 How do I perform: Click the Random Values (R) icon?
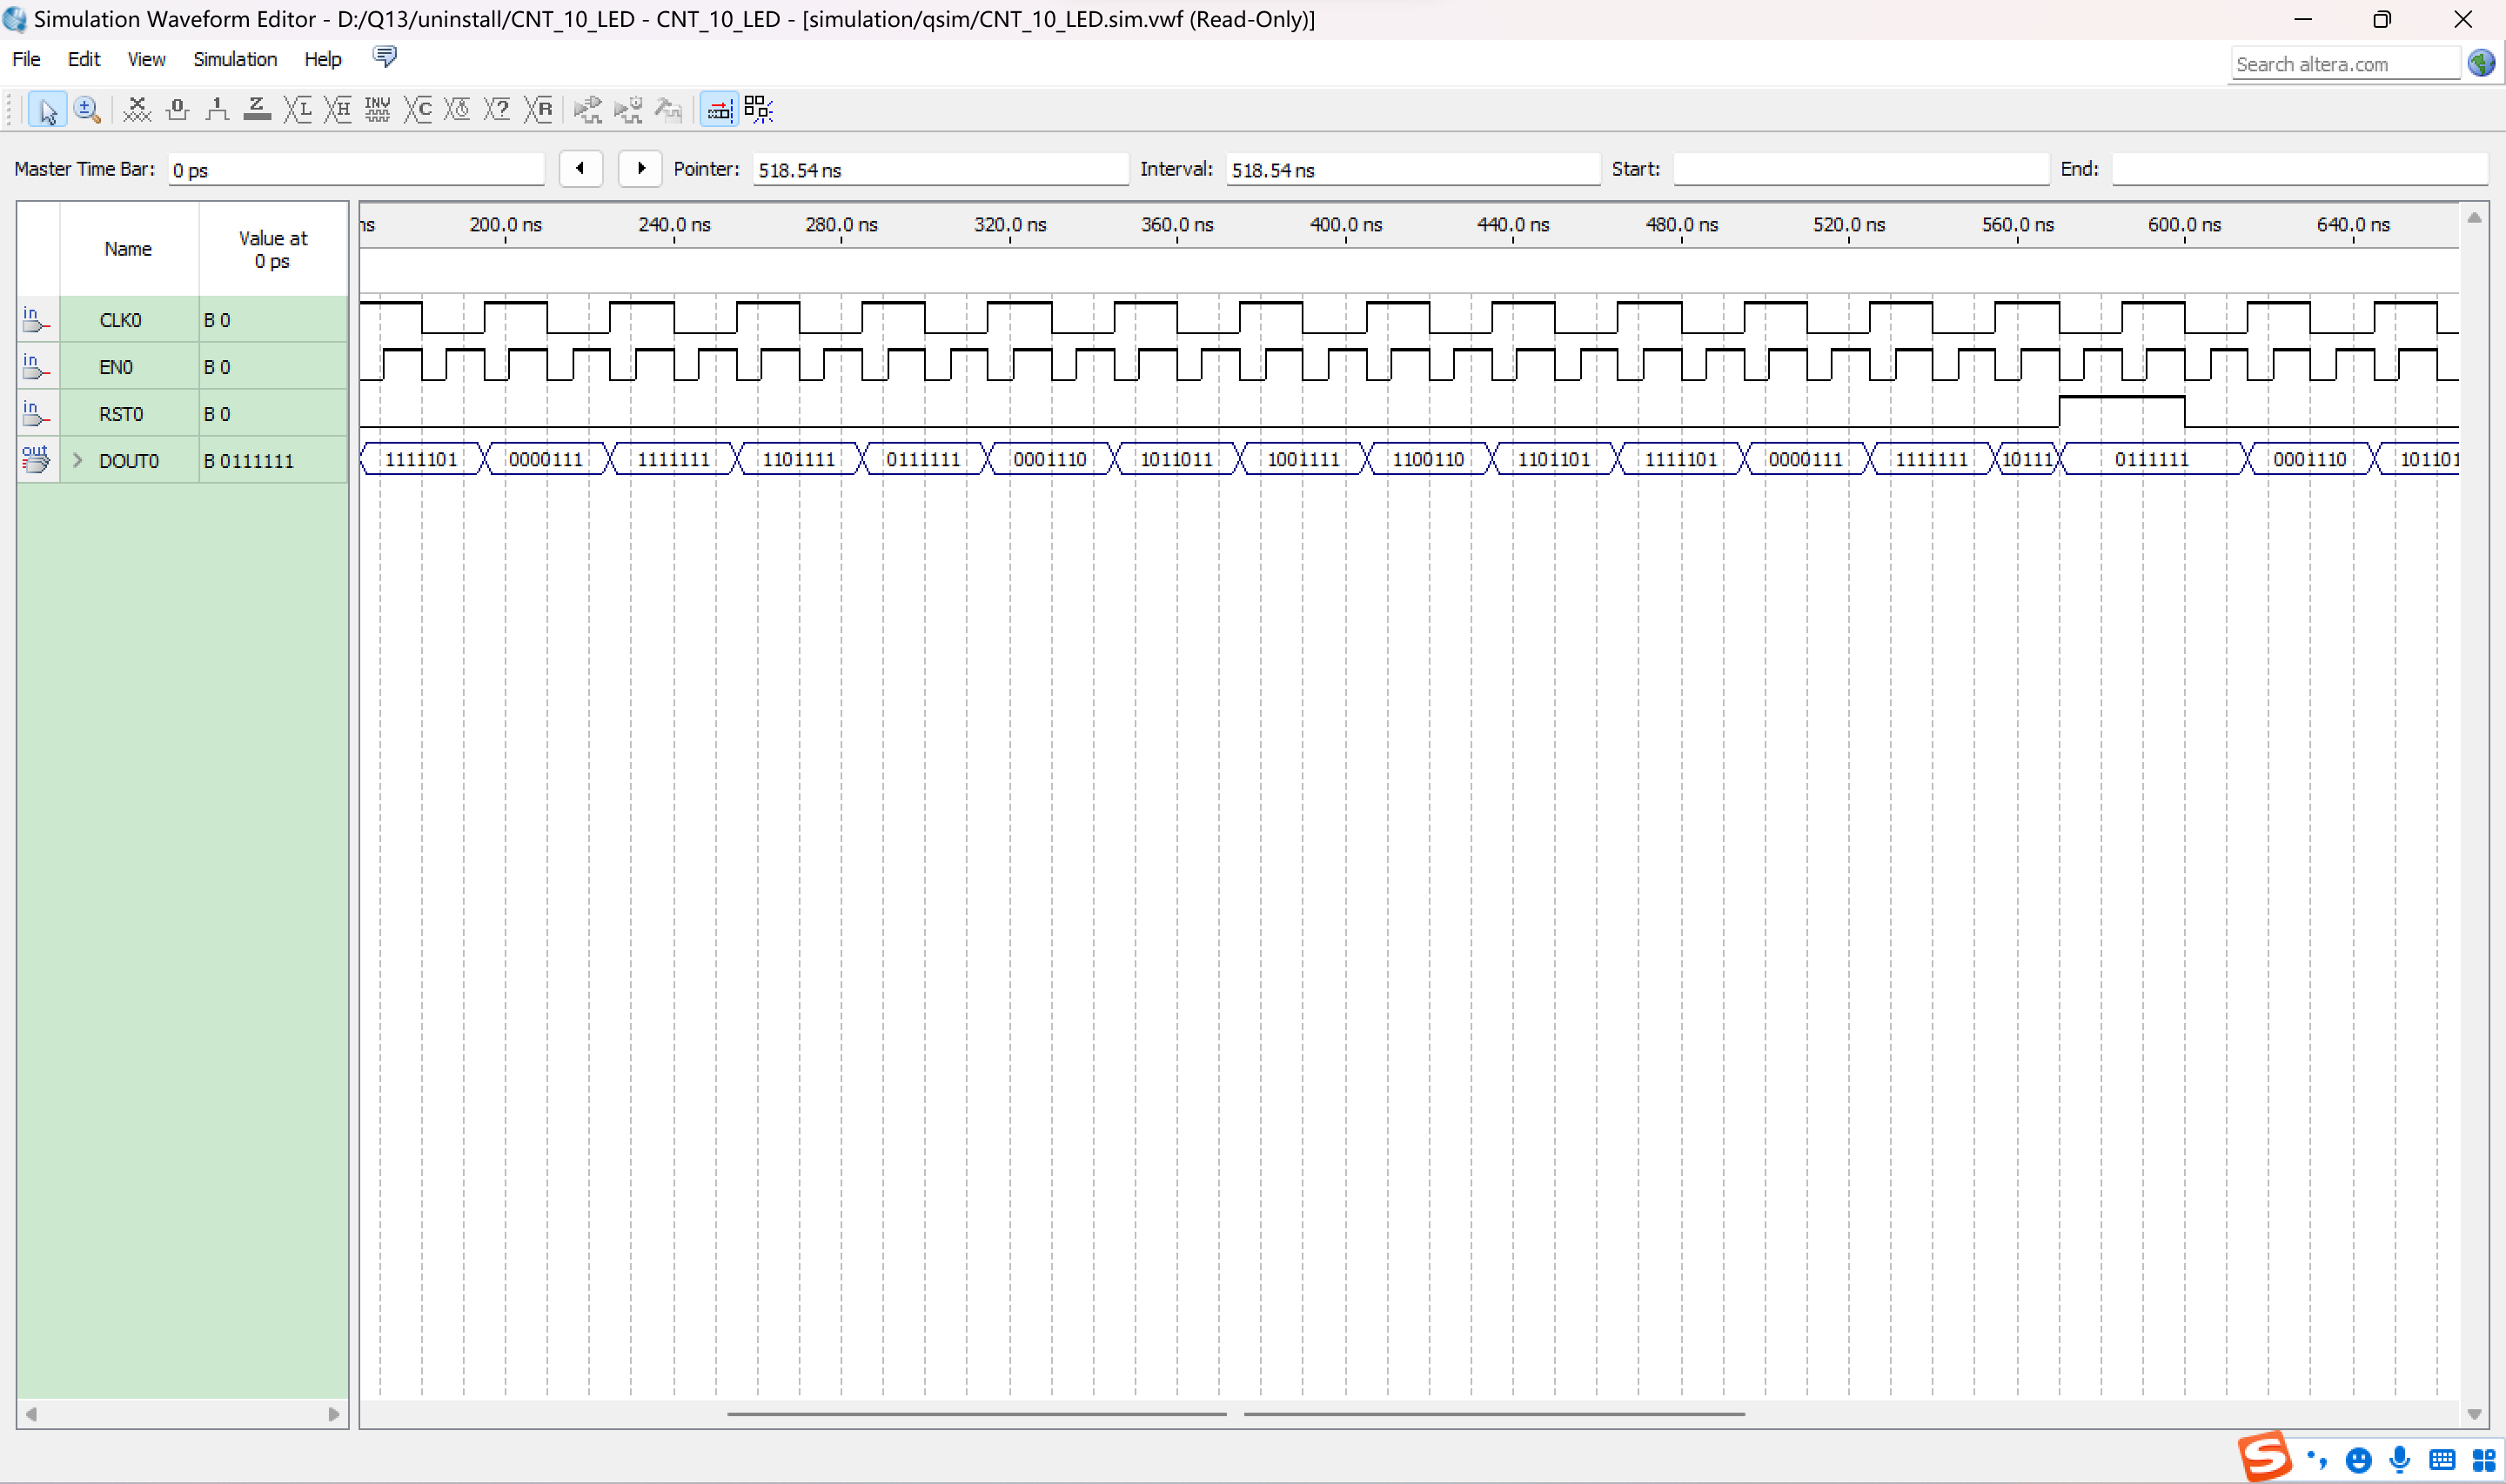539,110
